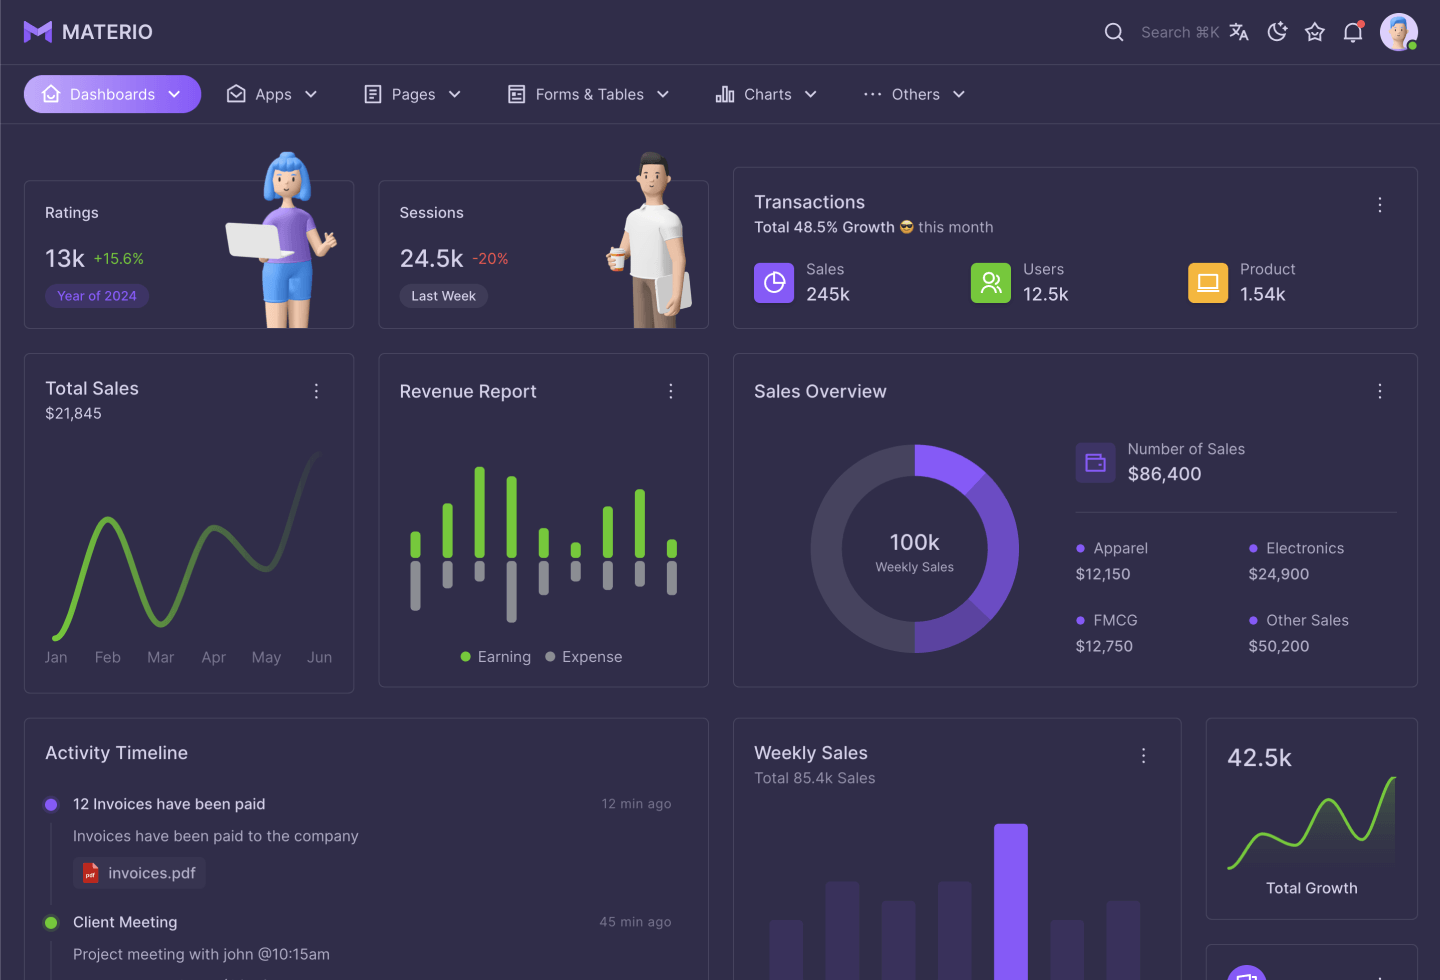Select the Electronics legend entry

(x=1297, y=548)
